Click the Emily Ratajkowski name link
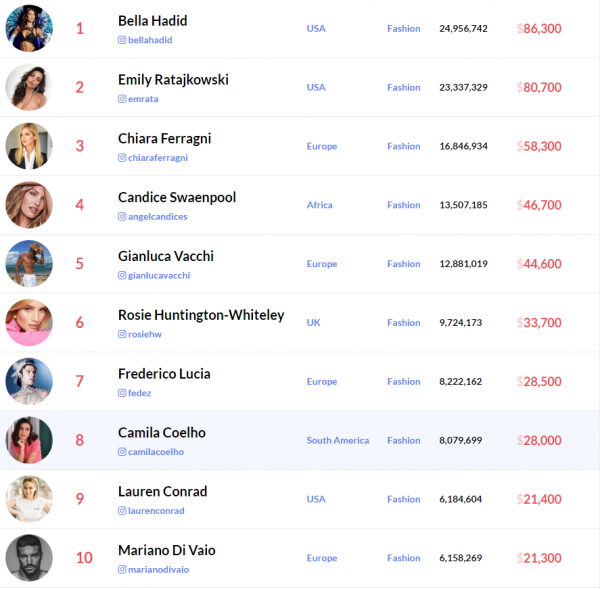The width and height of the screenshot is (600, 589). pyautogui.click(x=173, y=79)
